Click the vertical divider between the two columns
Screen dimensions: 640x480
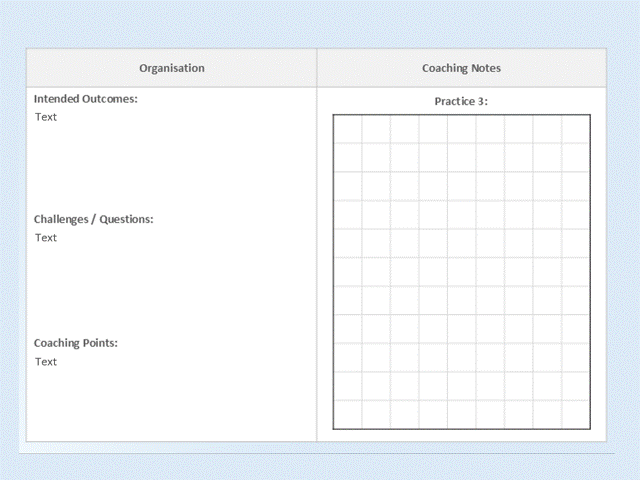pyautogui.click(x=317, y=260)
